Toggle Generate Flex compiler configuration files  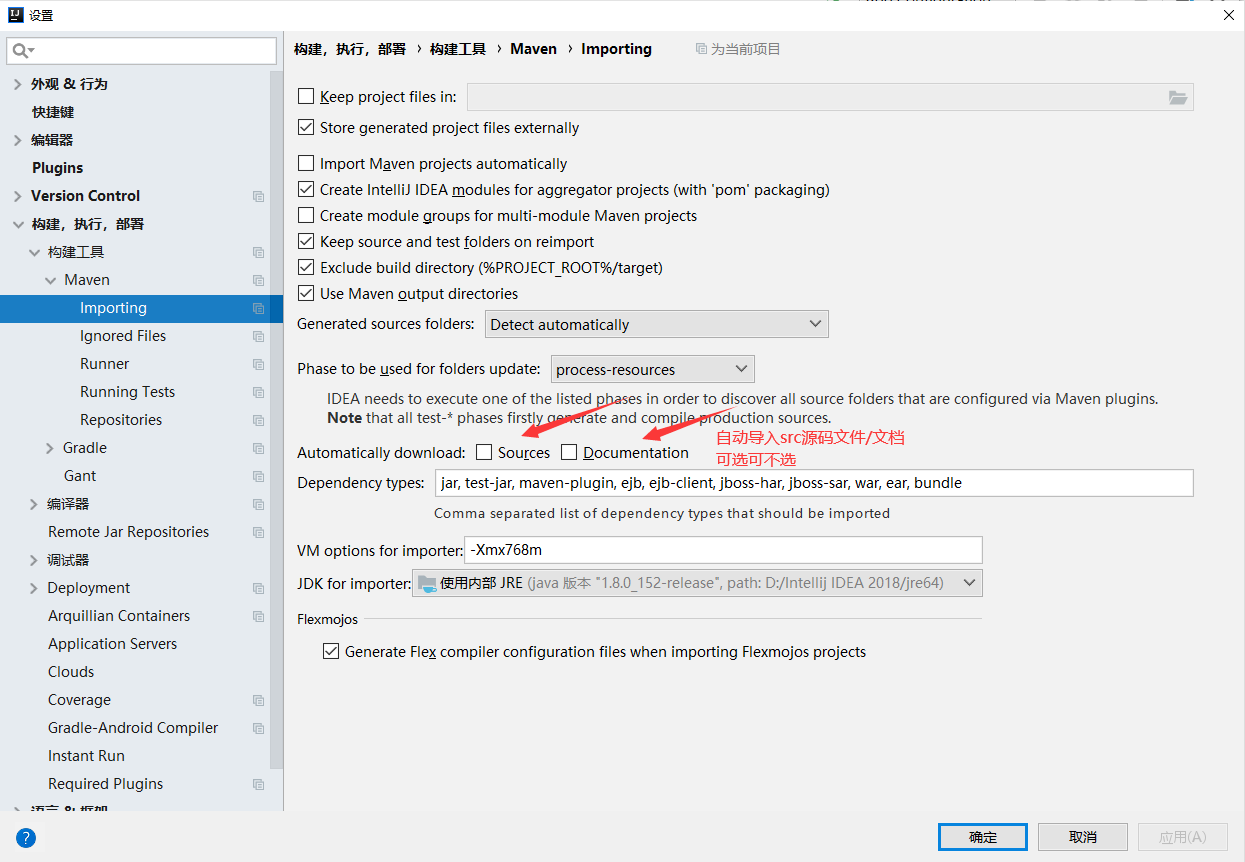pos(331,652)
